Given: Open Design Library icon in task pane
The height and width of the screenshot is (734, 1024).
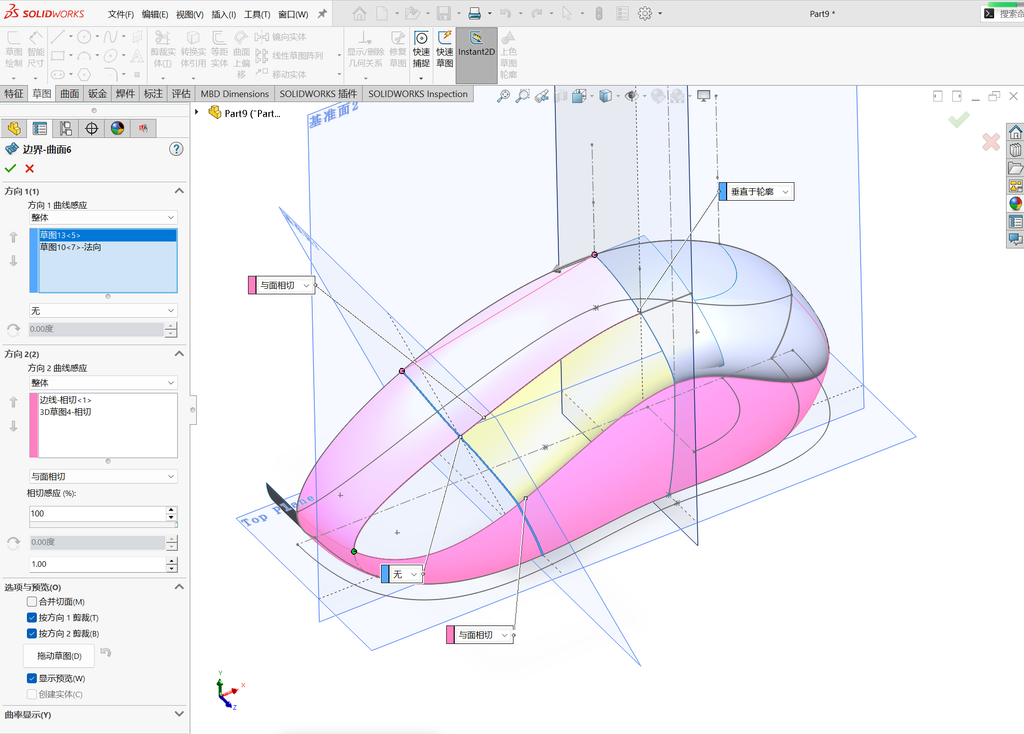Looking at the screenshot, I should point(1016,150).
